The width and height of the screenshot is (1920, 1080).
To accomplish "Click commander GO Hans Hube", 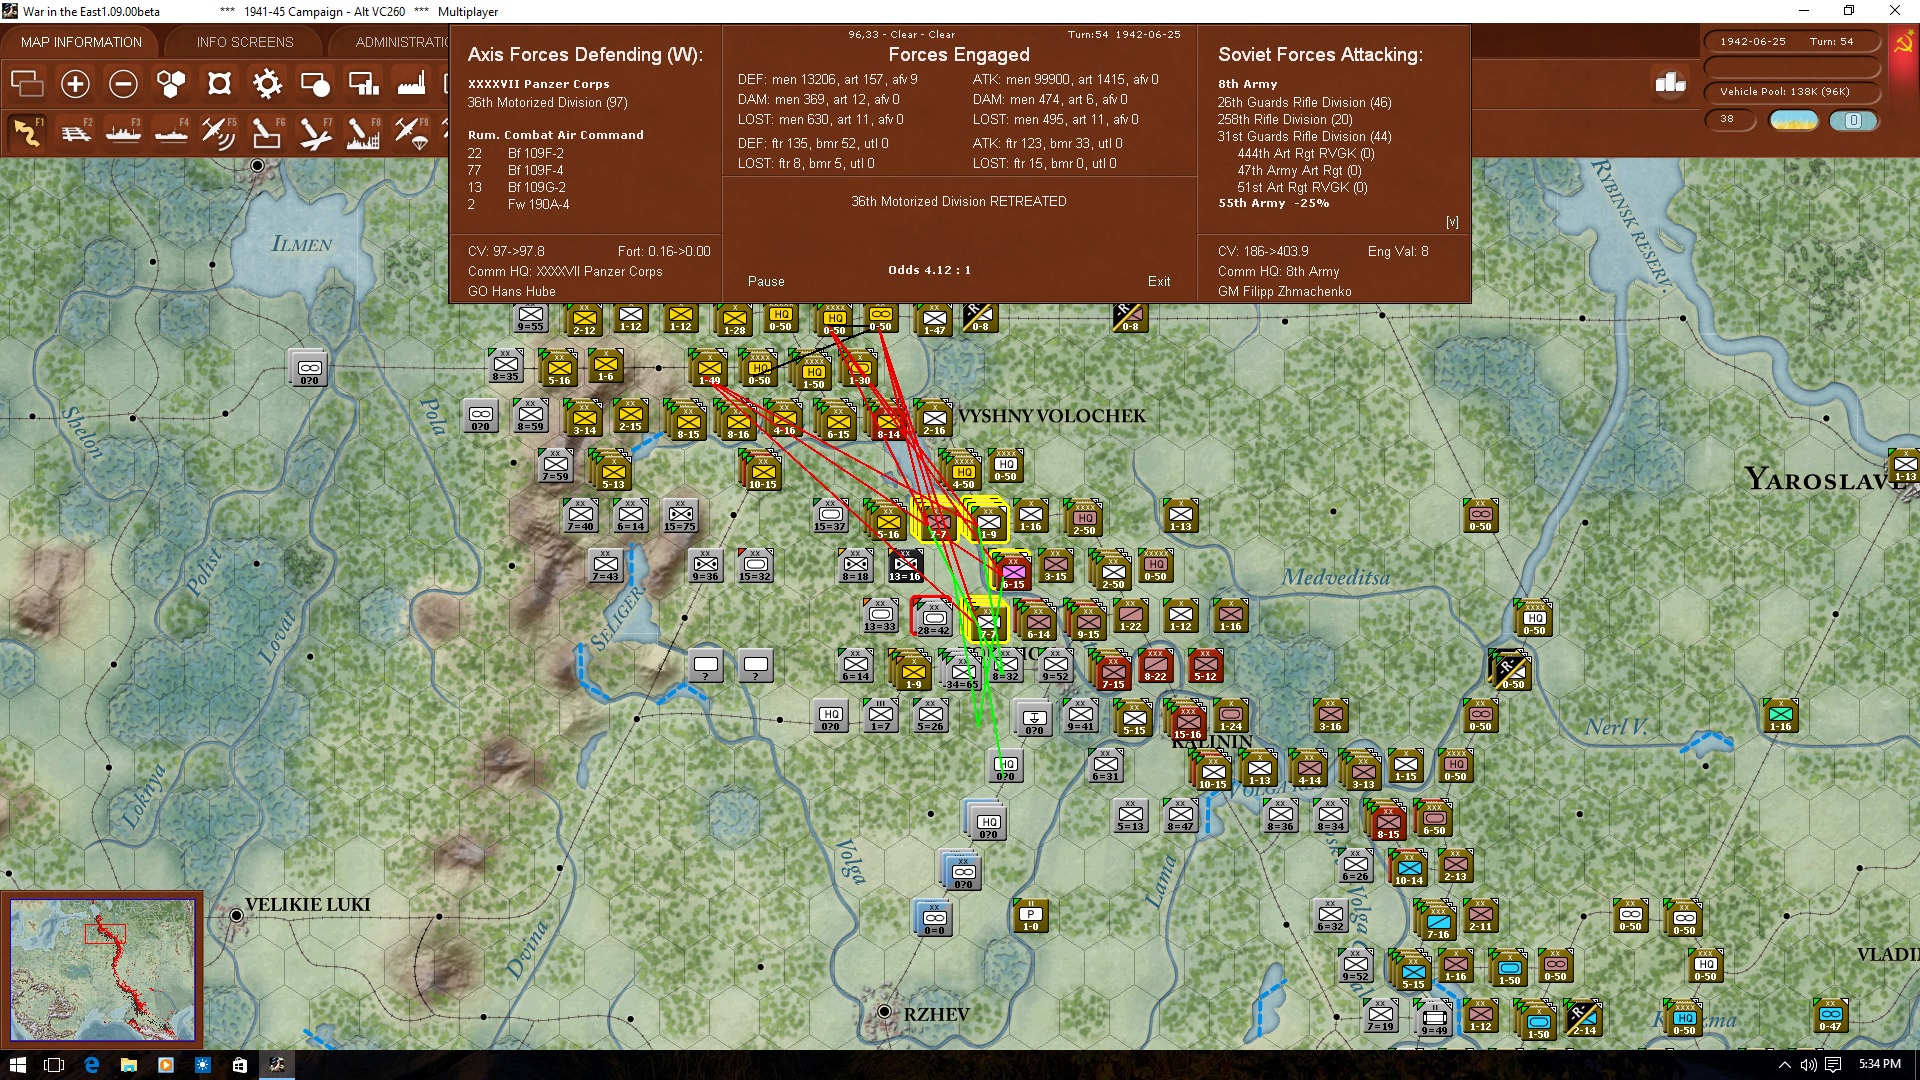I will [x=511, y=291].
